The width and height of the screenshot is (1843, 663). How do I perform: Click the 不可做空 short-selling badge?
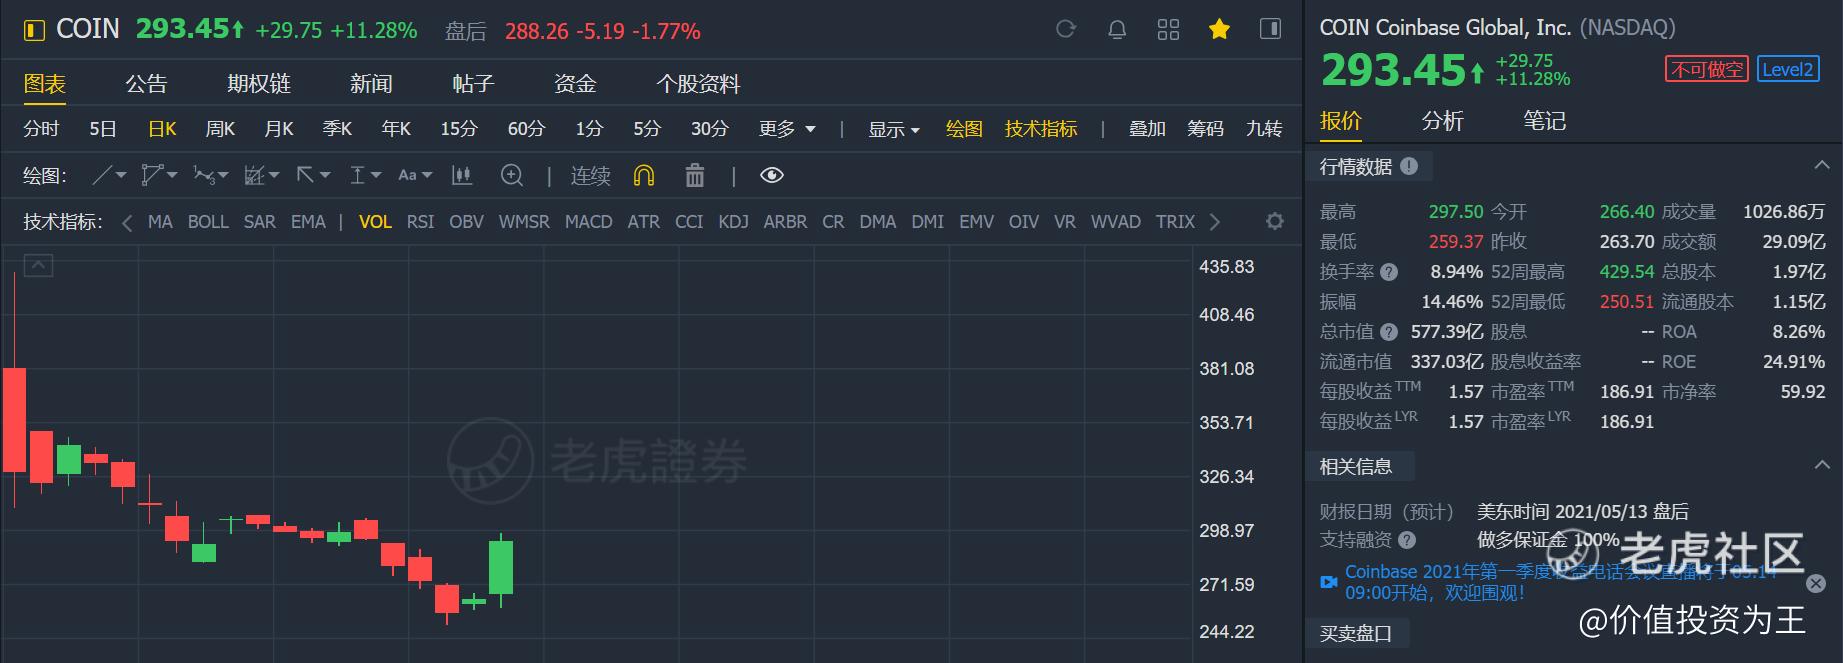1707,69
